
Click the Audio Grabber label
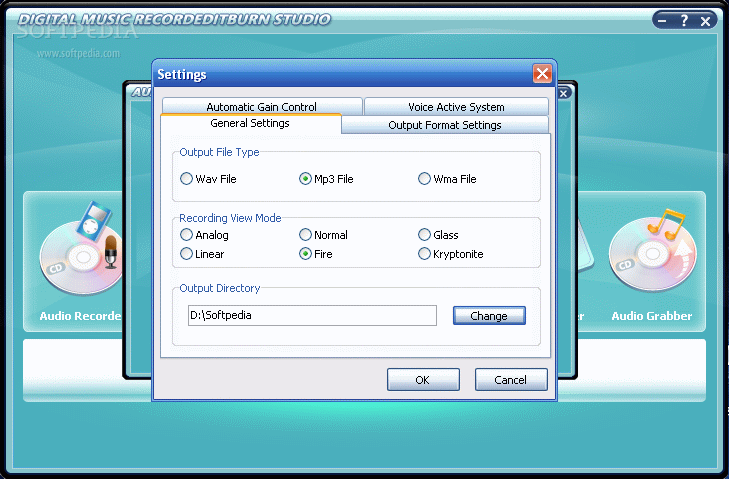[652, 316]
